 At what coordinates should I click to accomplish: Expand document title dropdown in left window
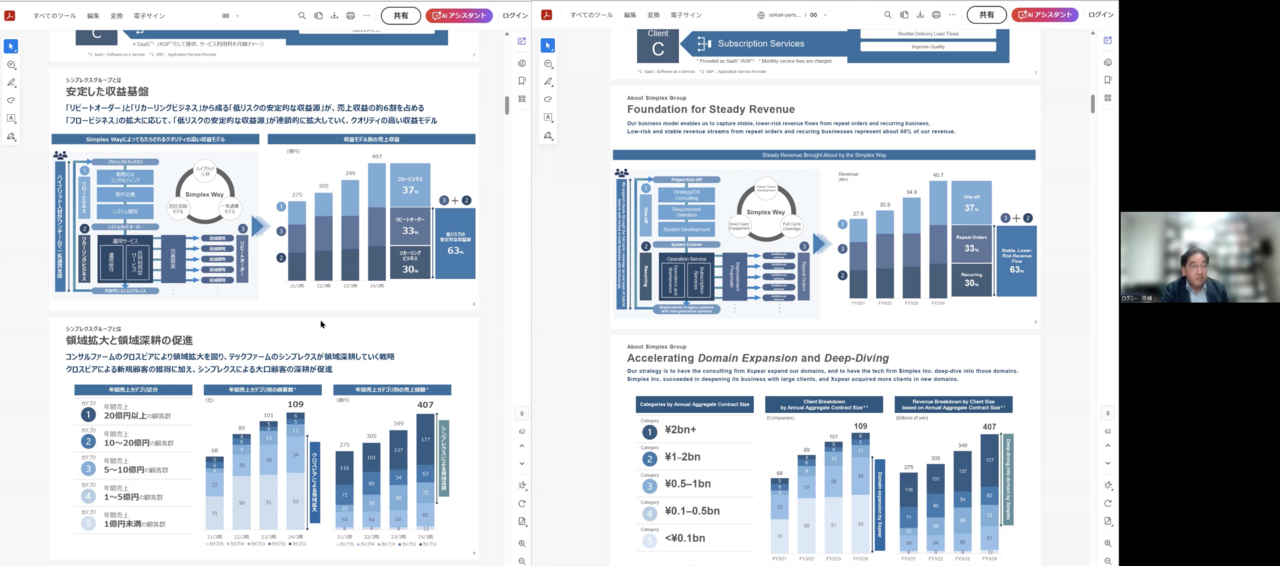point(238,16)
